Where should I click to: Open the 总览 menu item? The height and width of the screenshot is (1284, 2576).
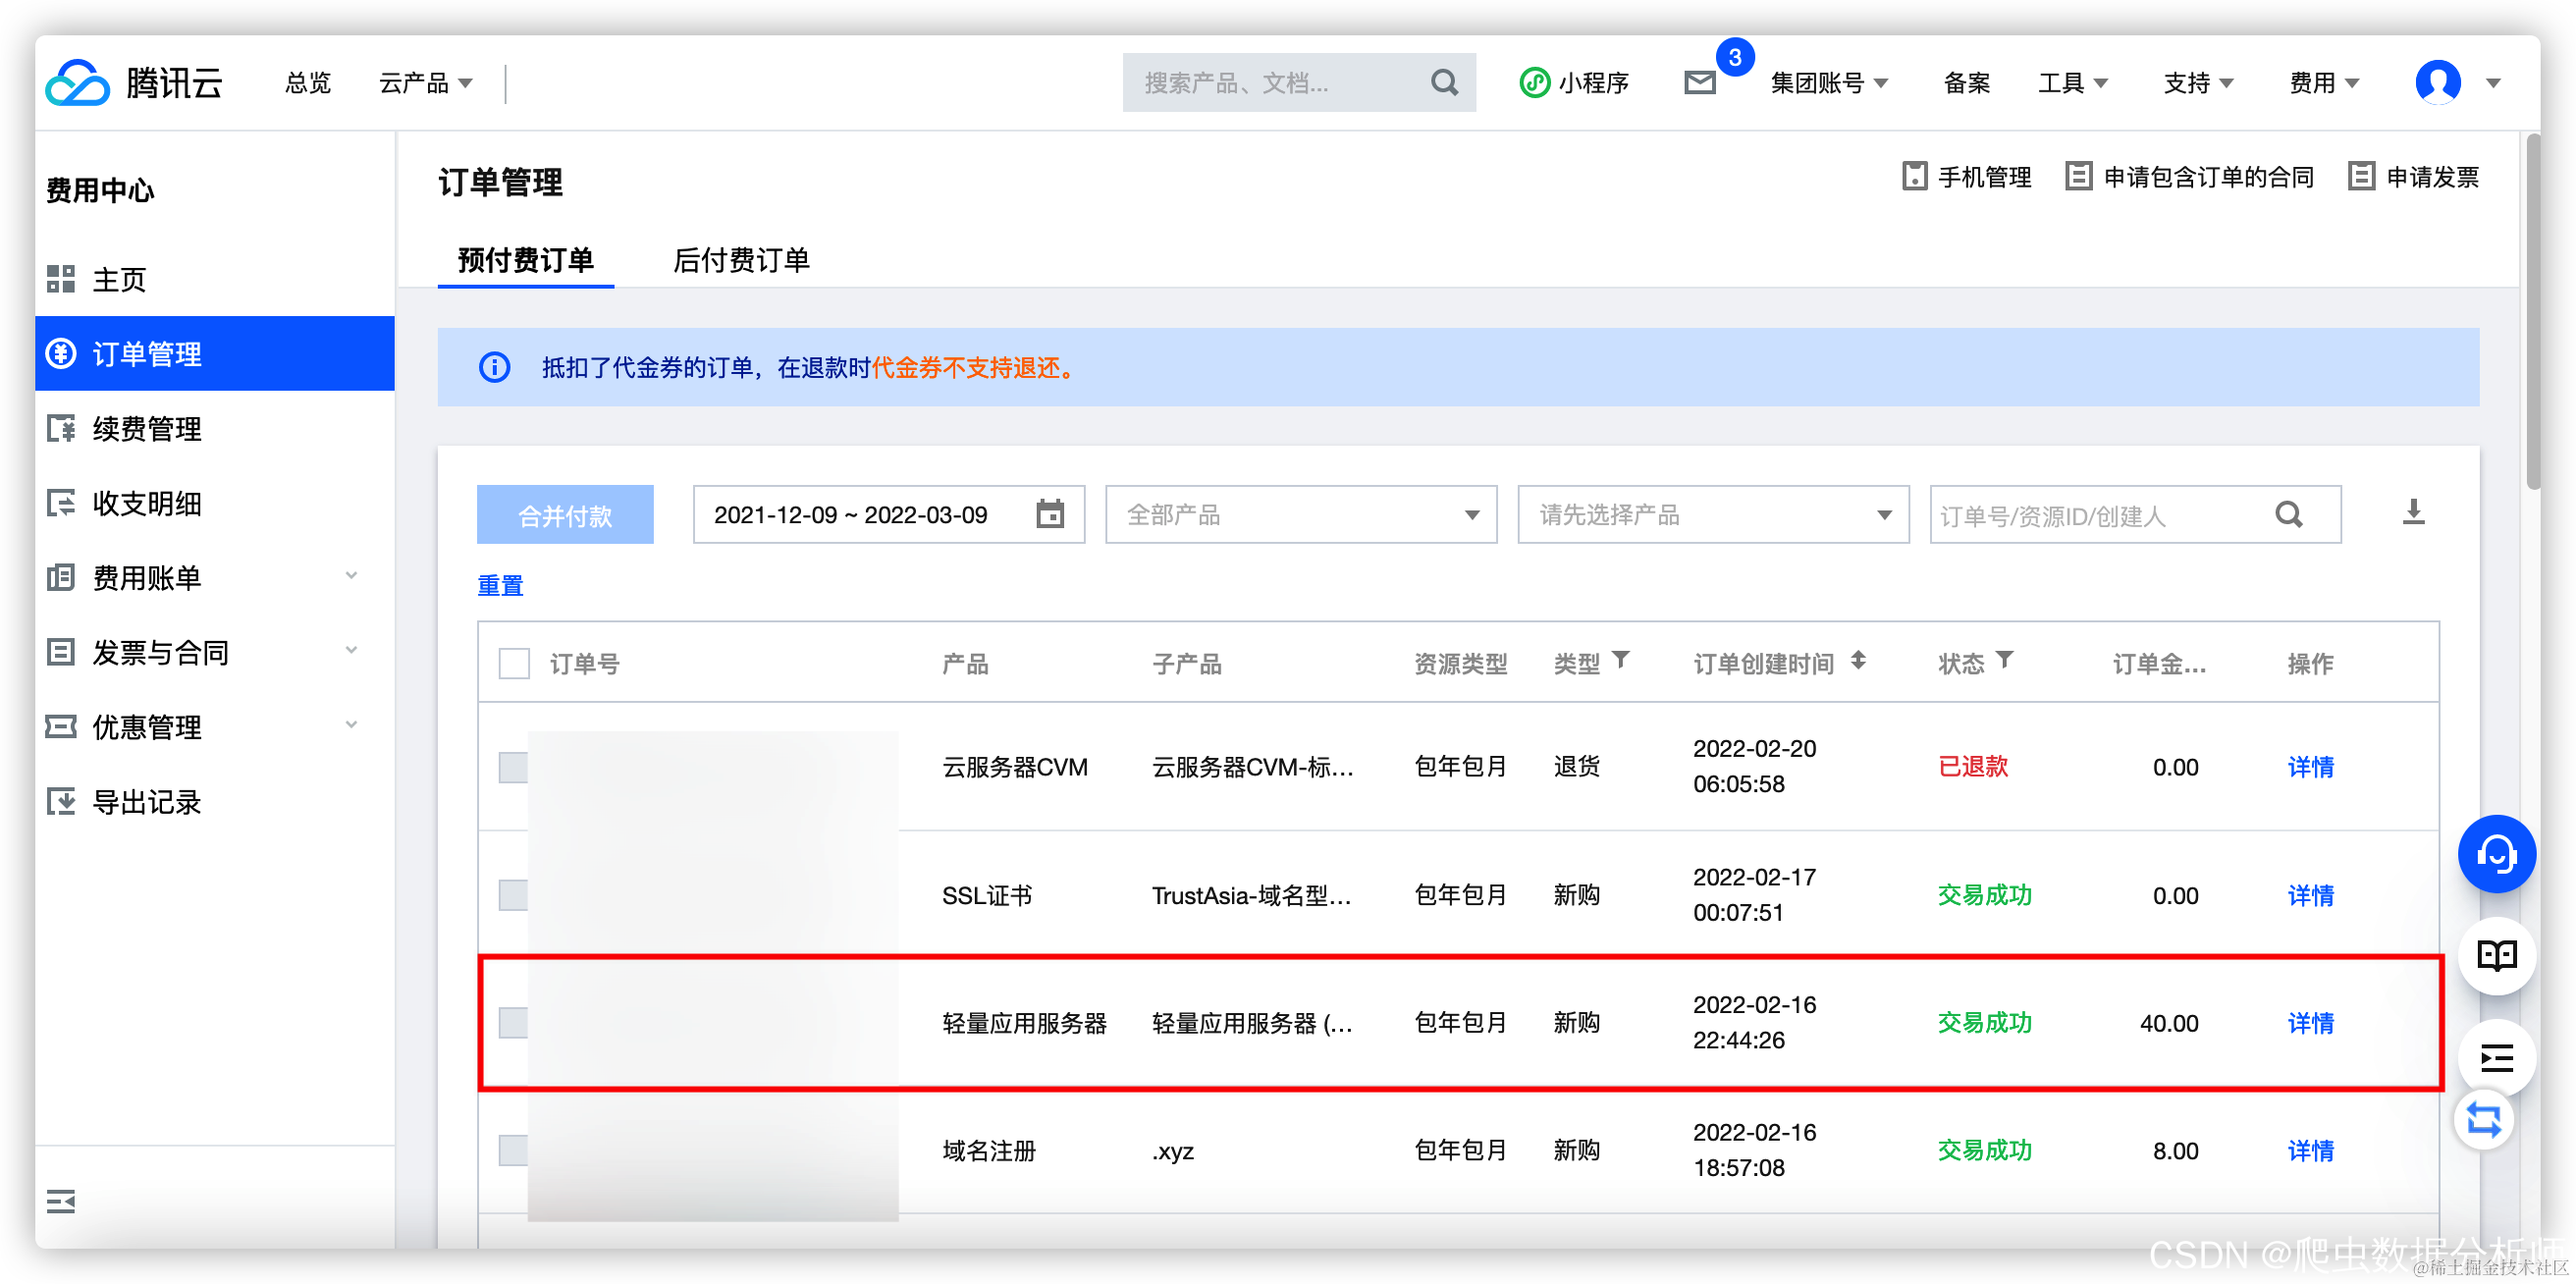pos(306,83)
